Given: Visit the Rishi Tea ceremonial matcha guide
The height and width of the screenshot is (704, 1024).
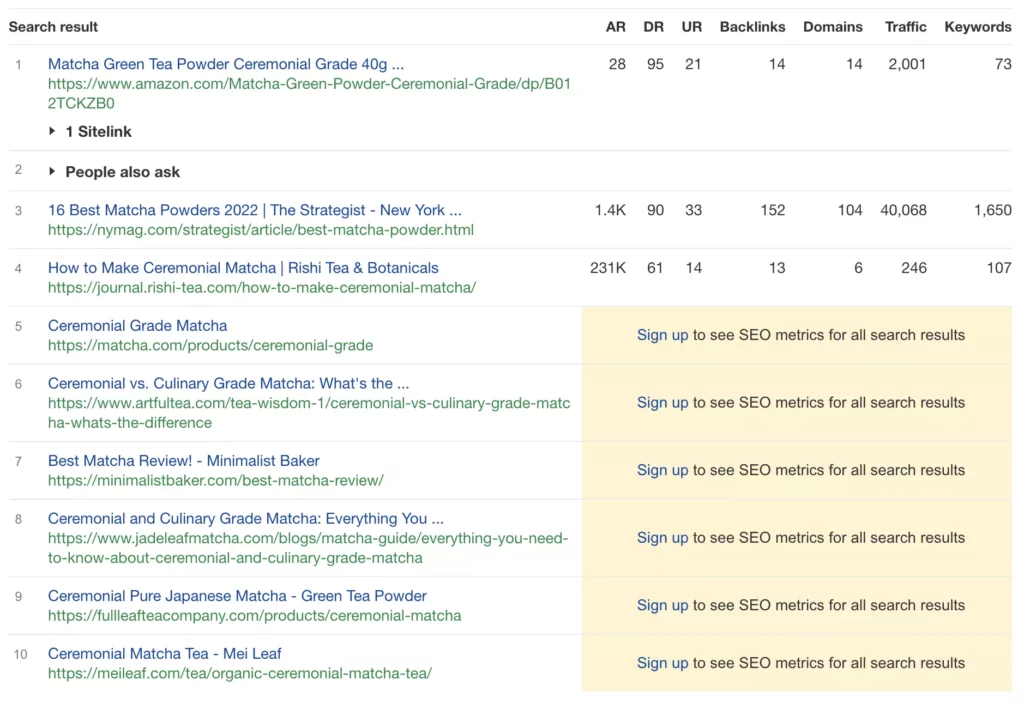Looking at the screenshot, I should (242, 267).
